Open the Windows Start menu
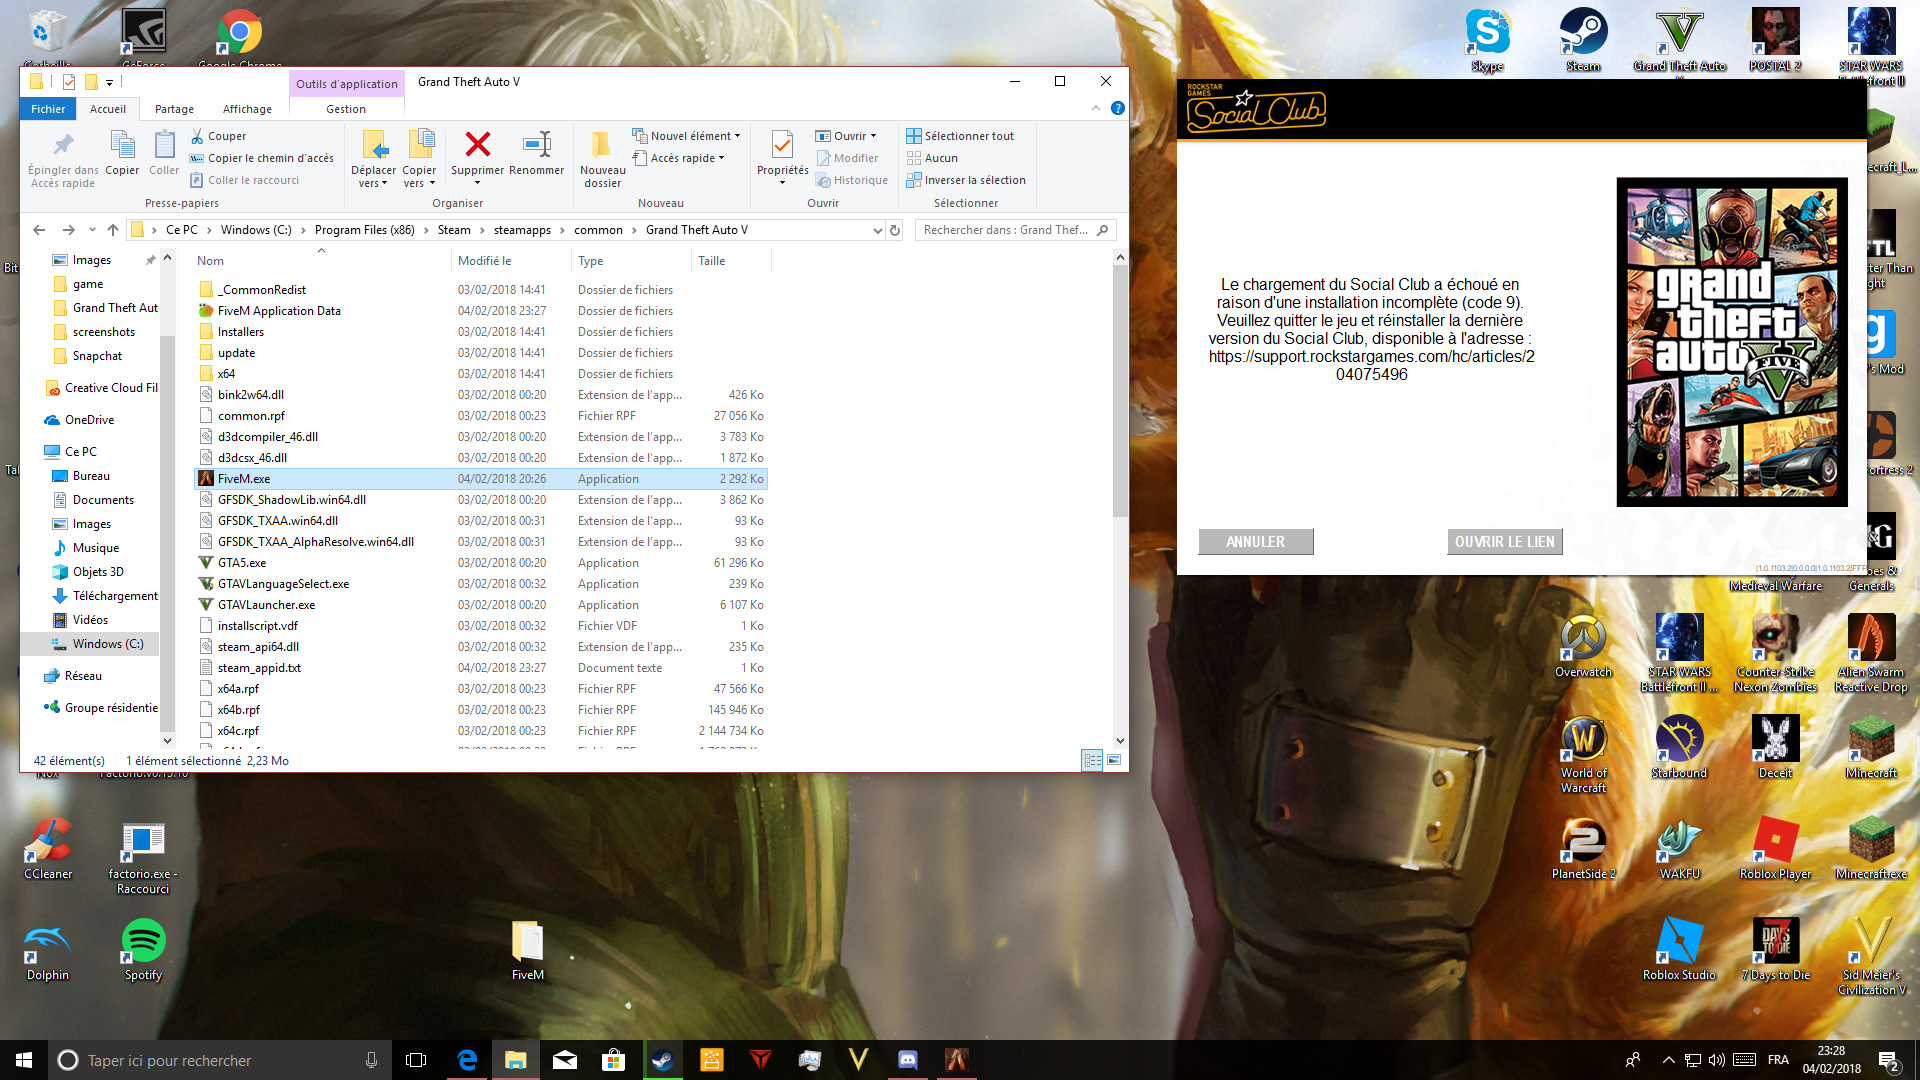Viewport: 1920px width, 1080px height. coord(24,1060)
